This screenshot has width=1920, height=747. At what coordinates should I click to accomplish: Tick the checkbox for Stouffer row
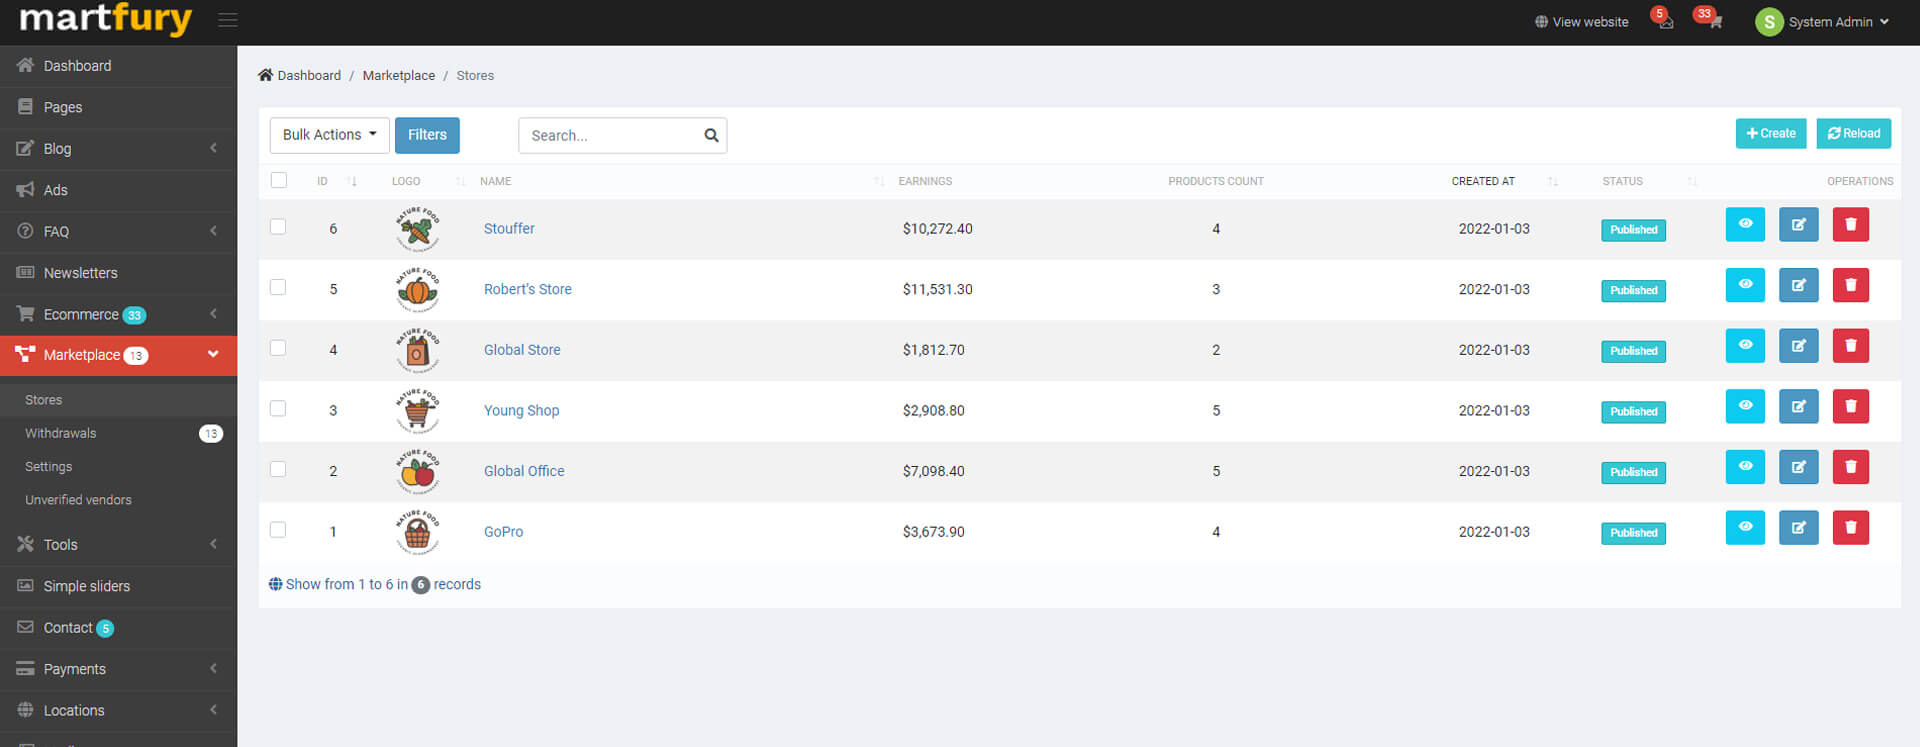(x=278, y=227)
